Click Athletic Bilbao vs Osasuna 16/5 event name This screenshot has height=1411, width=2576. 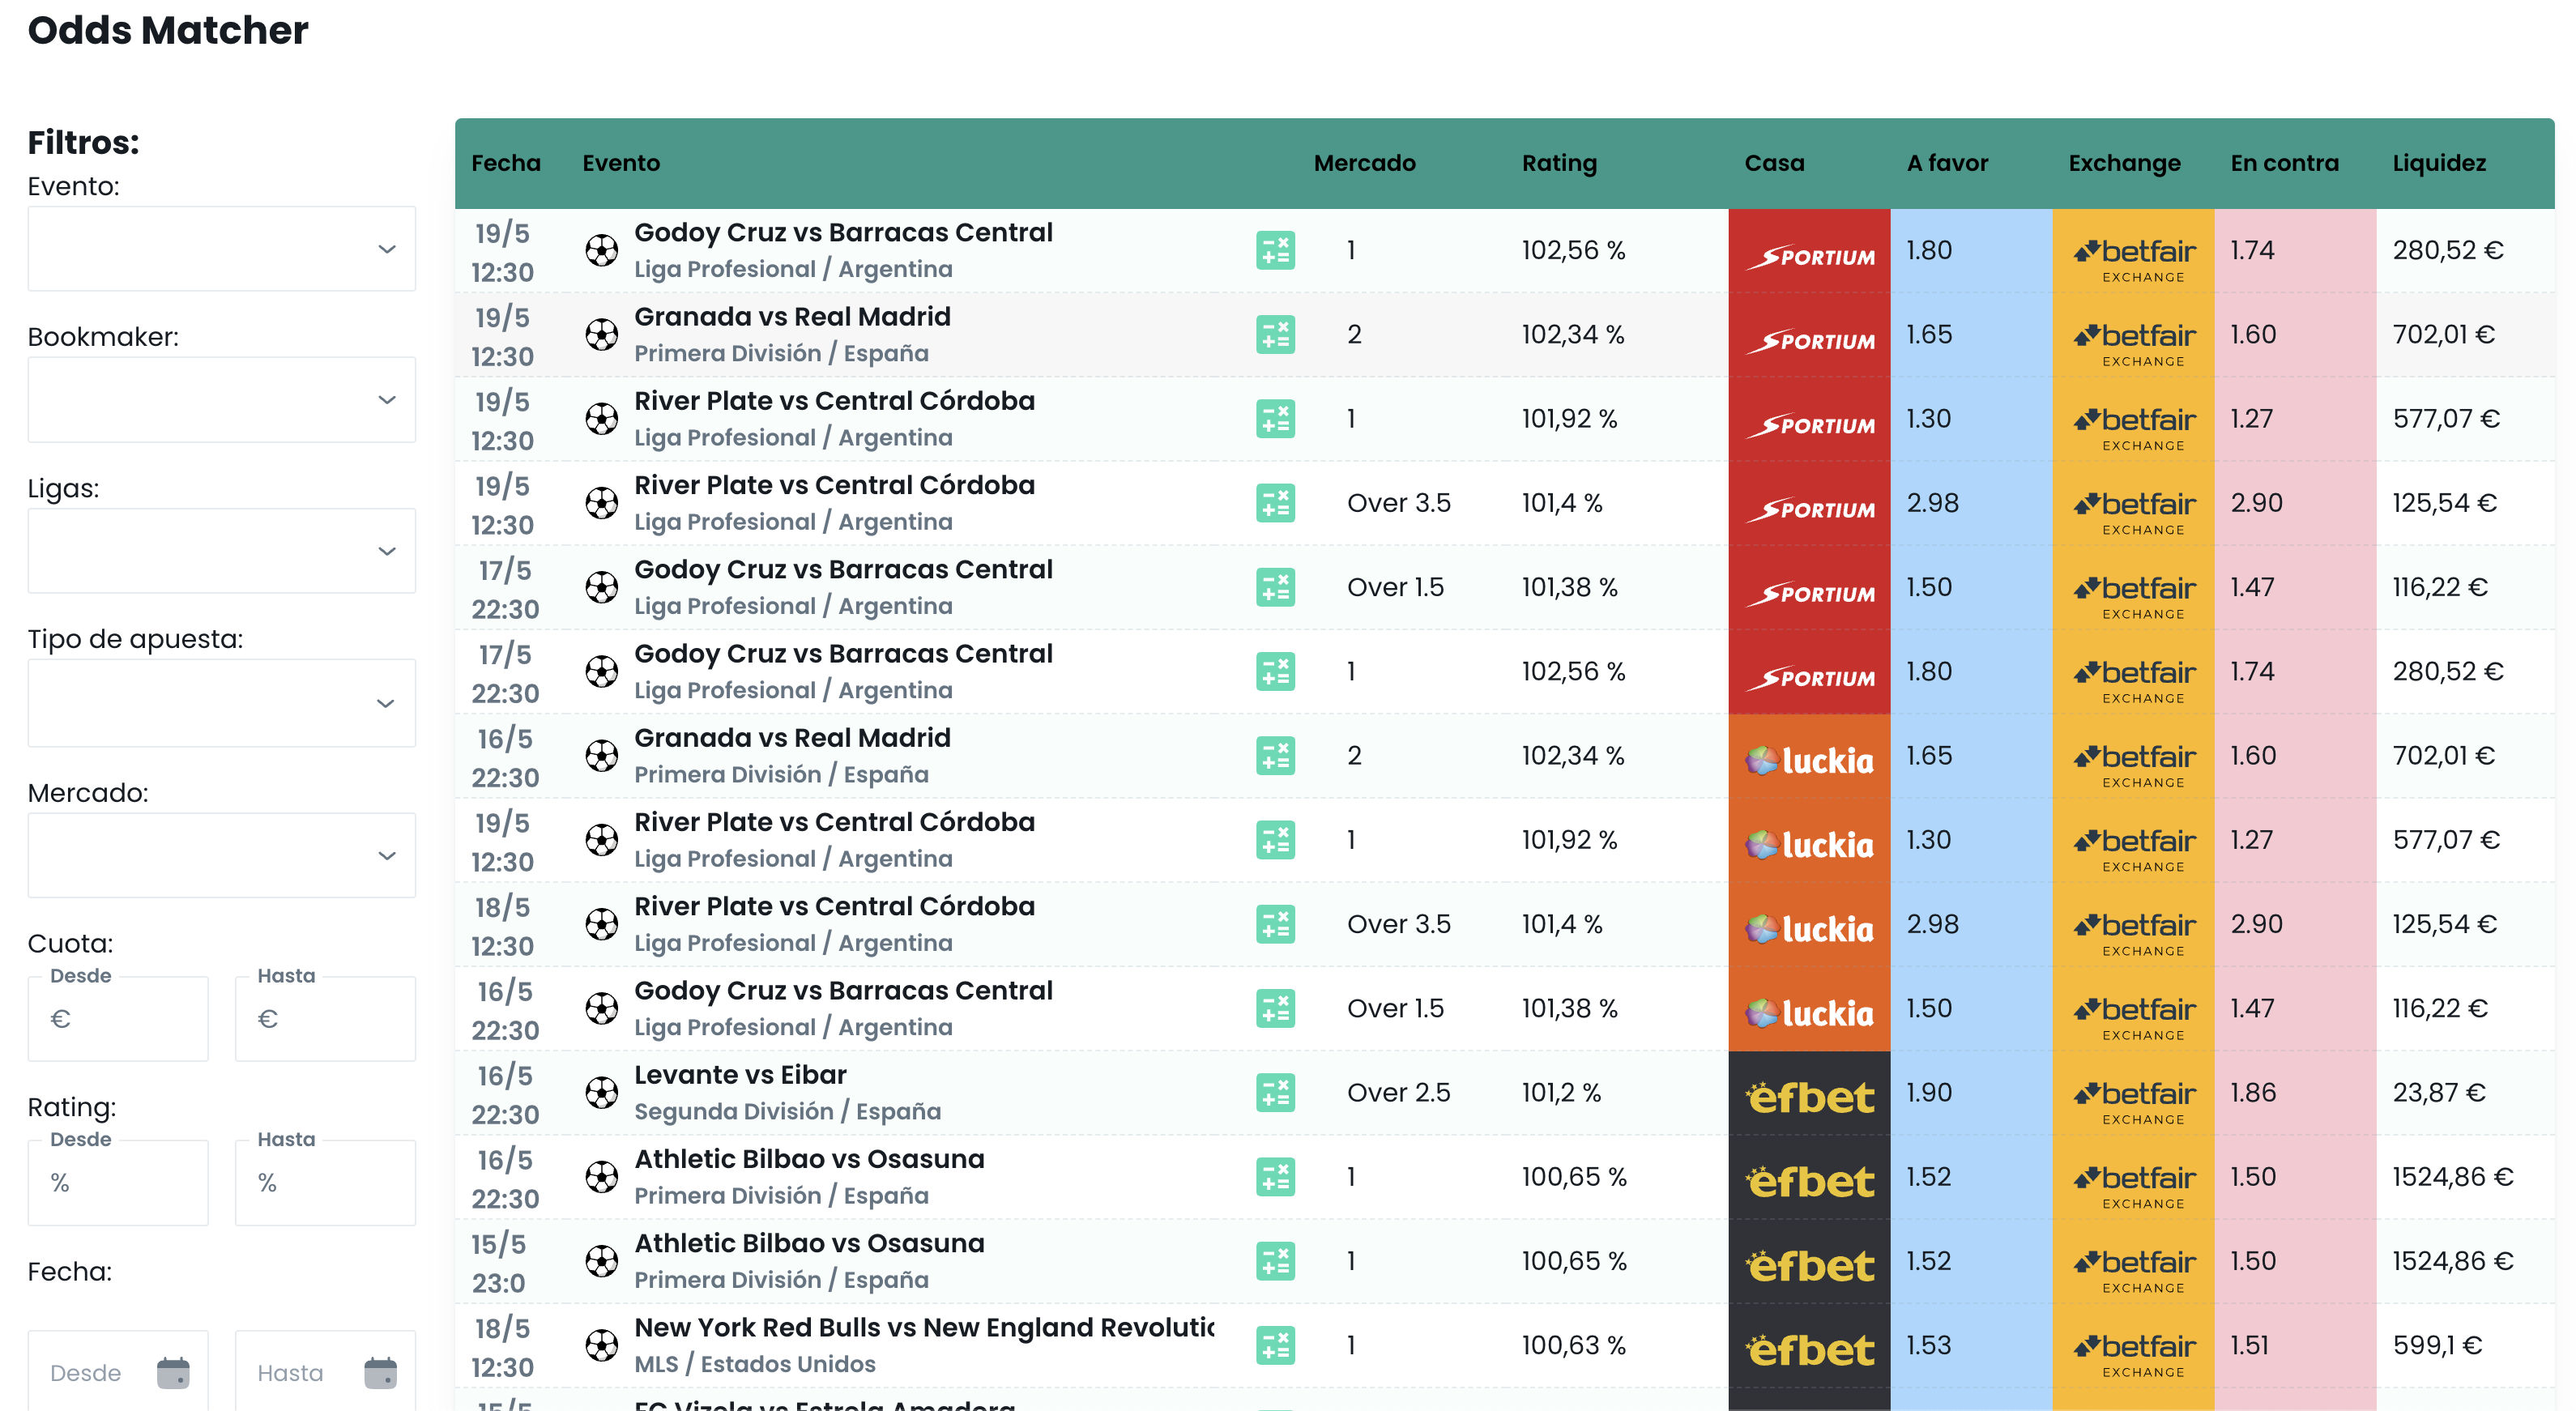tap(809, 1159)
